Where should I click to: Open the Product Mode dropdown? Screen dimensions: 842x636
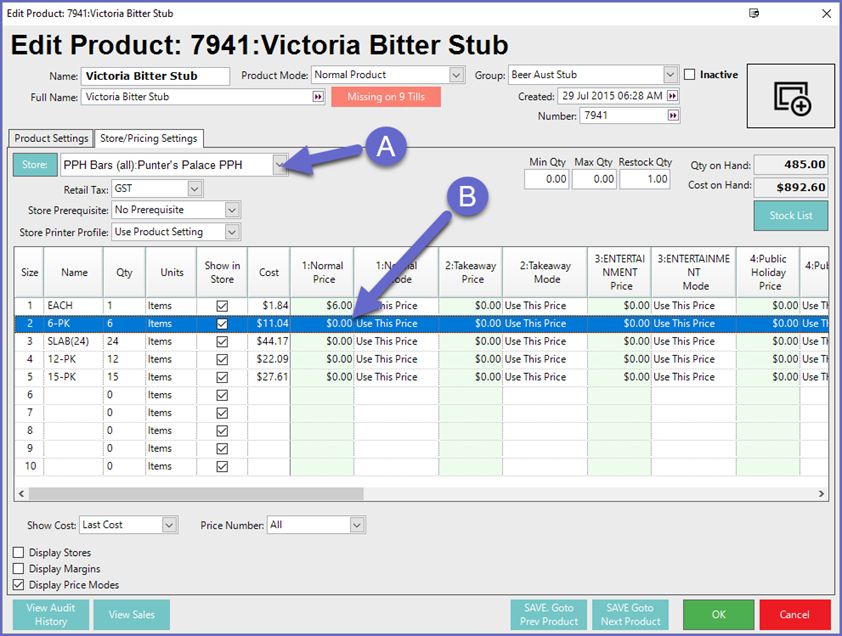coord(456,75)
